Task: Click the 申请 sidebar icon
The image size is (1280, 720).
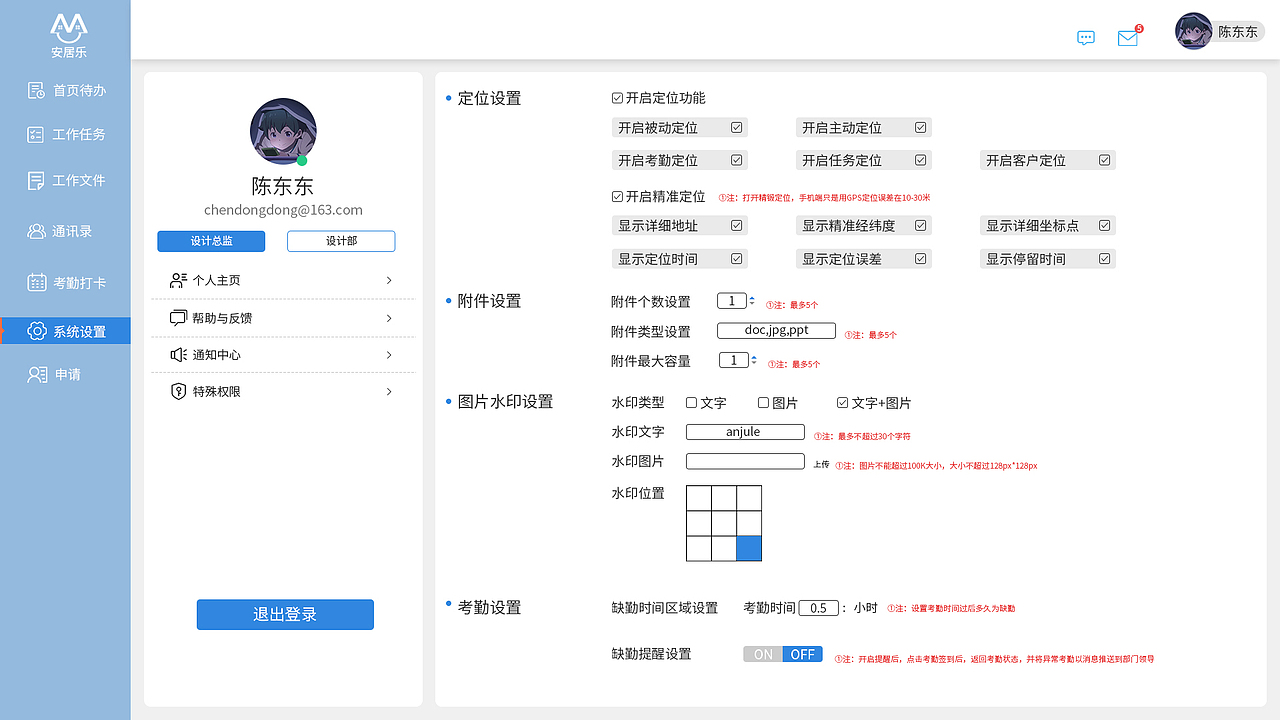Action: [37, 375]
